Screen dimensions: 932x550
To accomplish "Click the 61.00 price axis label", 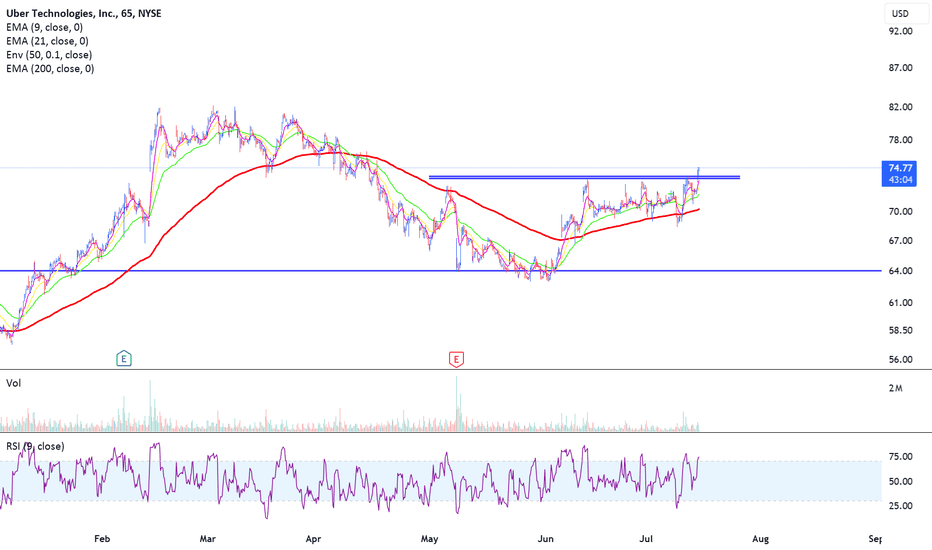I will pyautogui.click(x=900, y=303).
